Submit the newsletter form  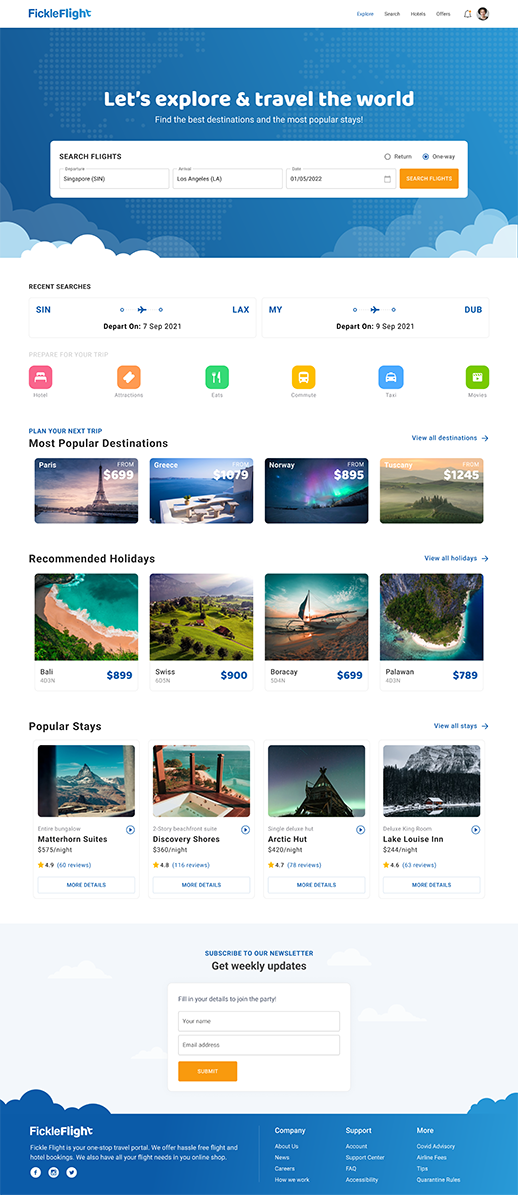[207, 1071]
